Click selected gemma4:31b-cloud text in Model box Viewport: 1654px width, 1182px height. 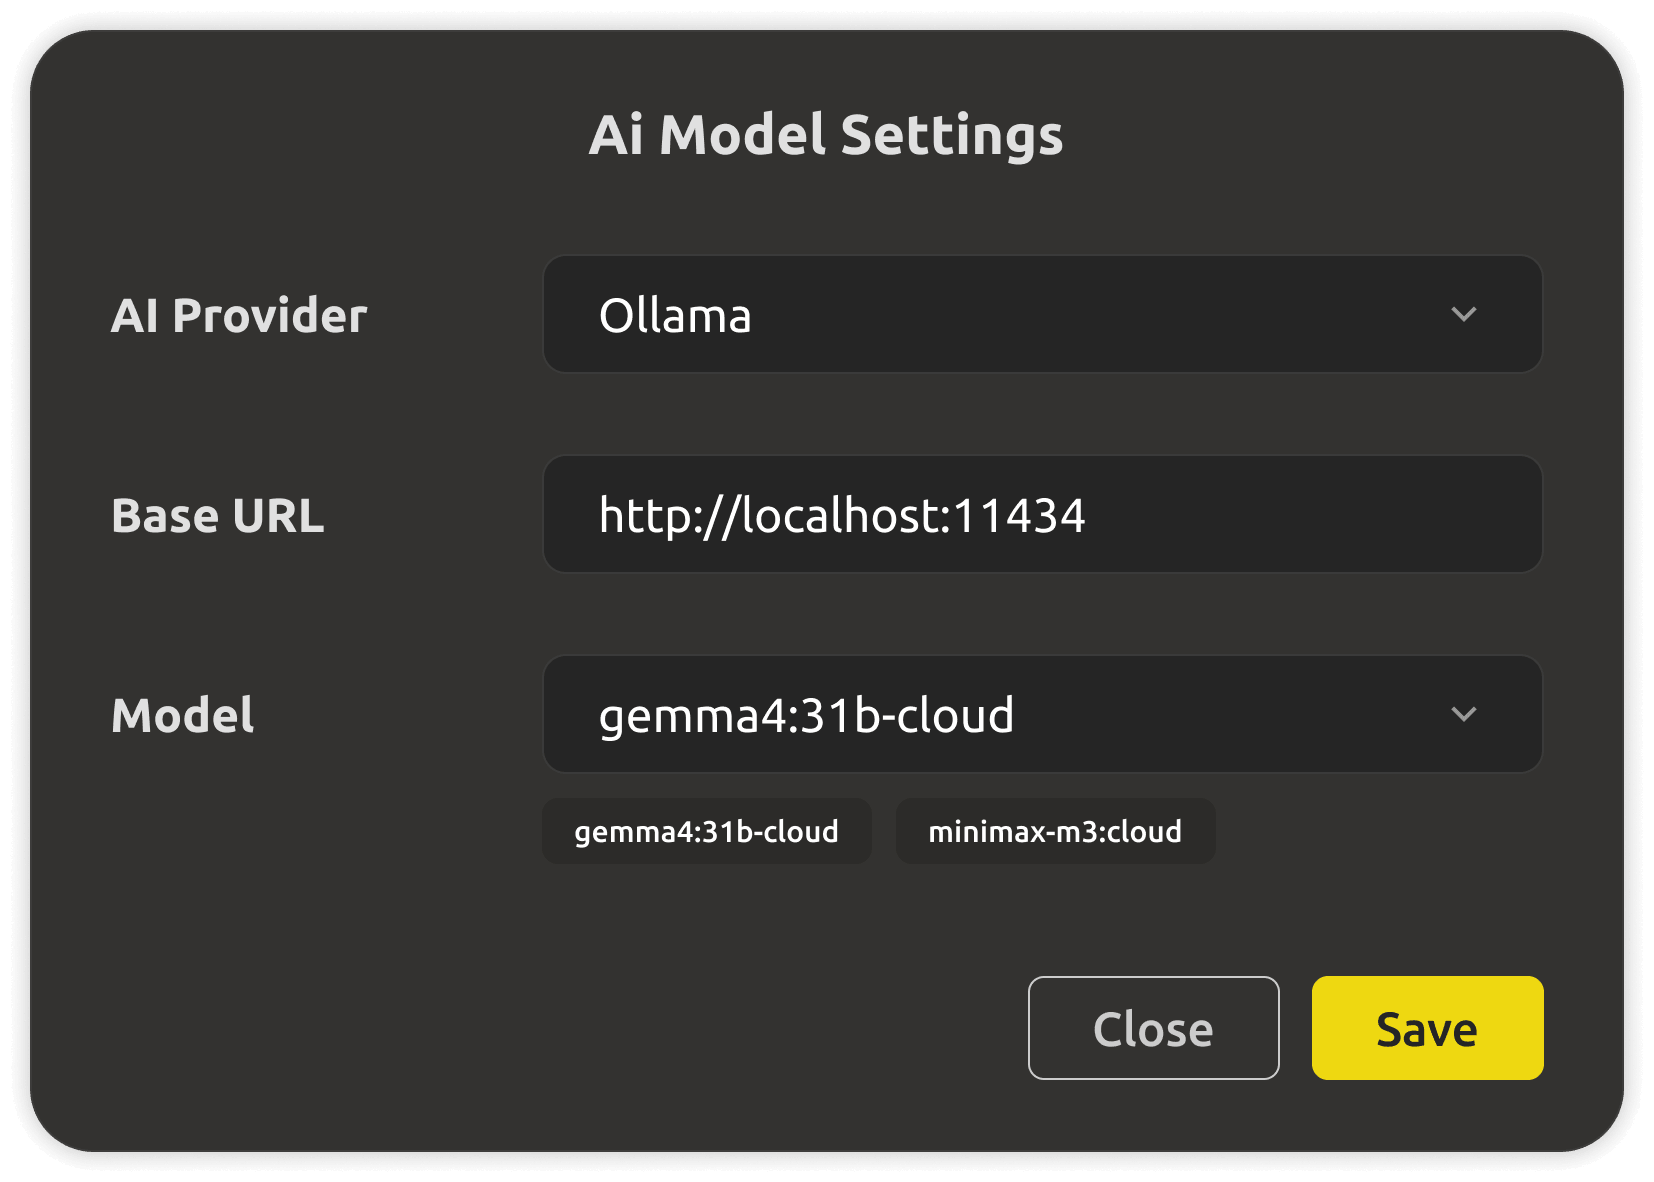pos(807,716)
